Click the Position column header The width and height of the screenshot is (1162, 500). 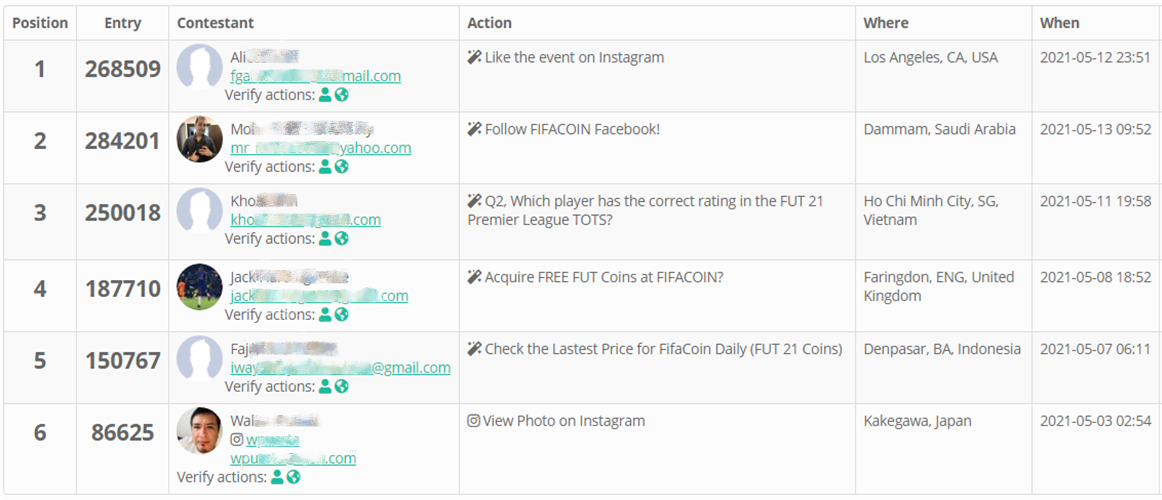40,23
